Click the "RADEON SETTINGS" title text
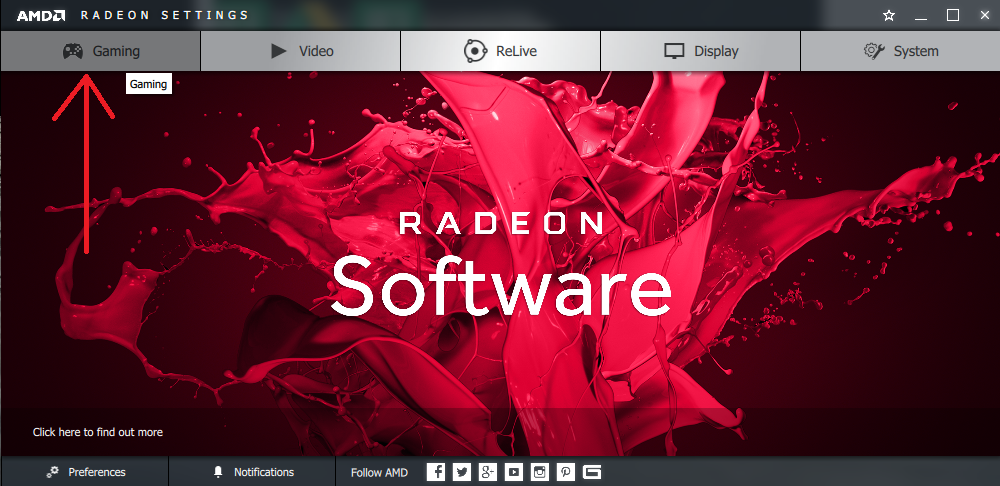 pyautogui.click(x=165, y=15)
